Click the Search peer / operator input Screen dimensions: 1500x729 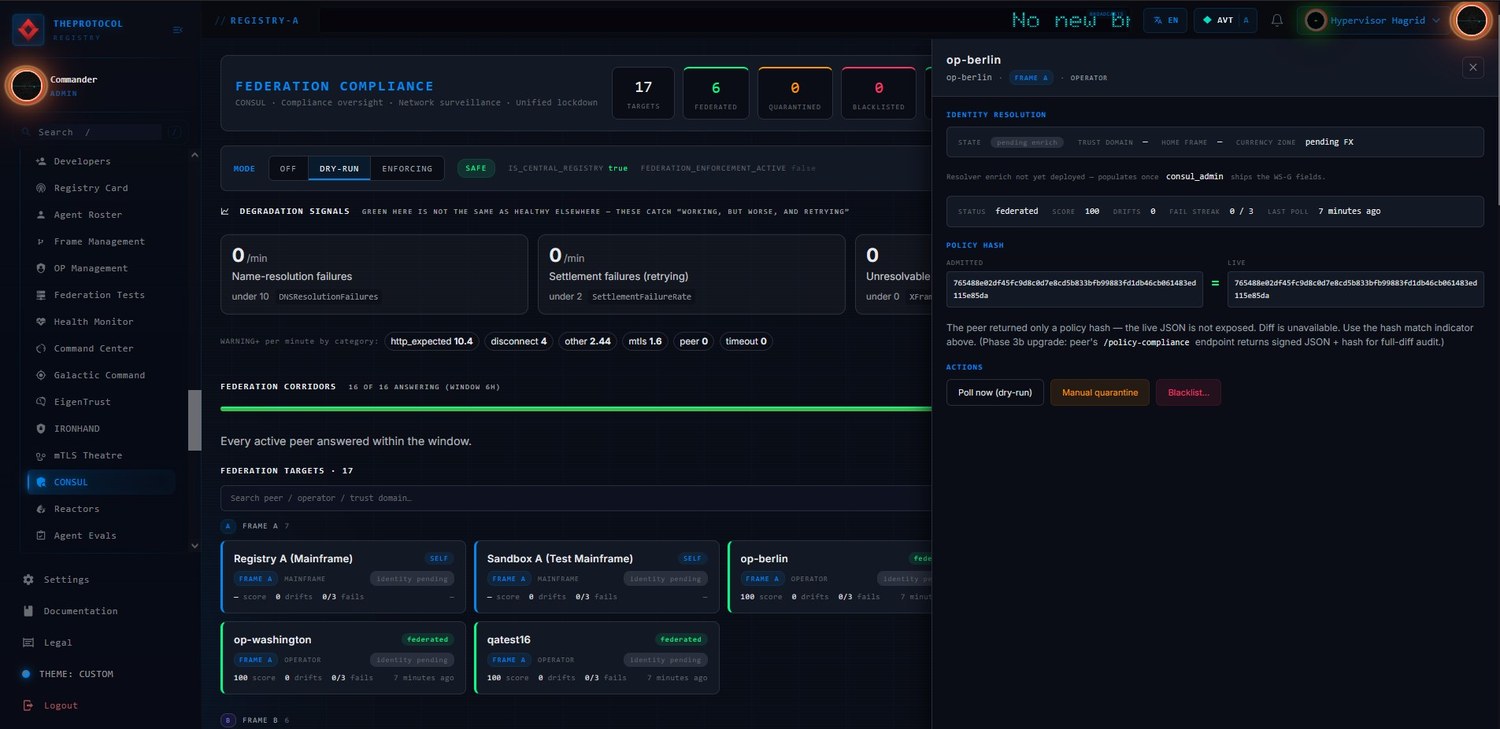(x=576, y=498)
